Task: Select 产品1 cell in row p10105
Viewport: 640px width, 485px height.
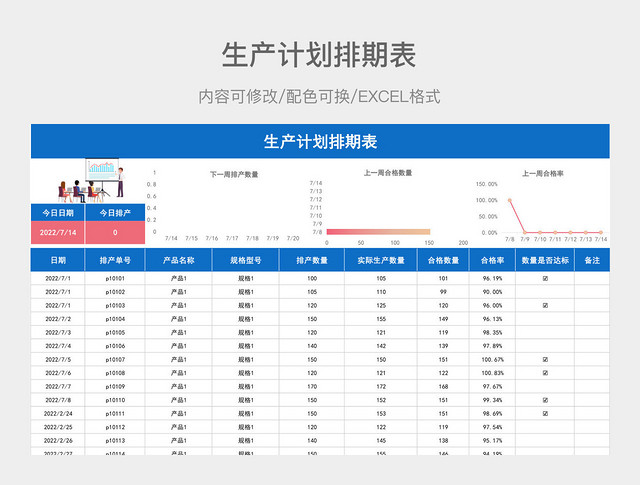Action: [179, 332]
